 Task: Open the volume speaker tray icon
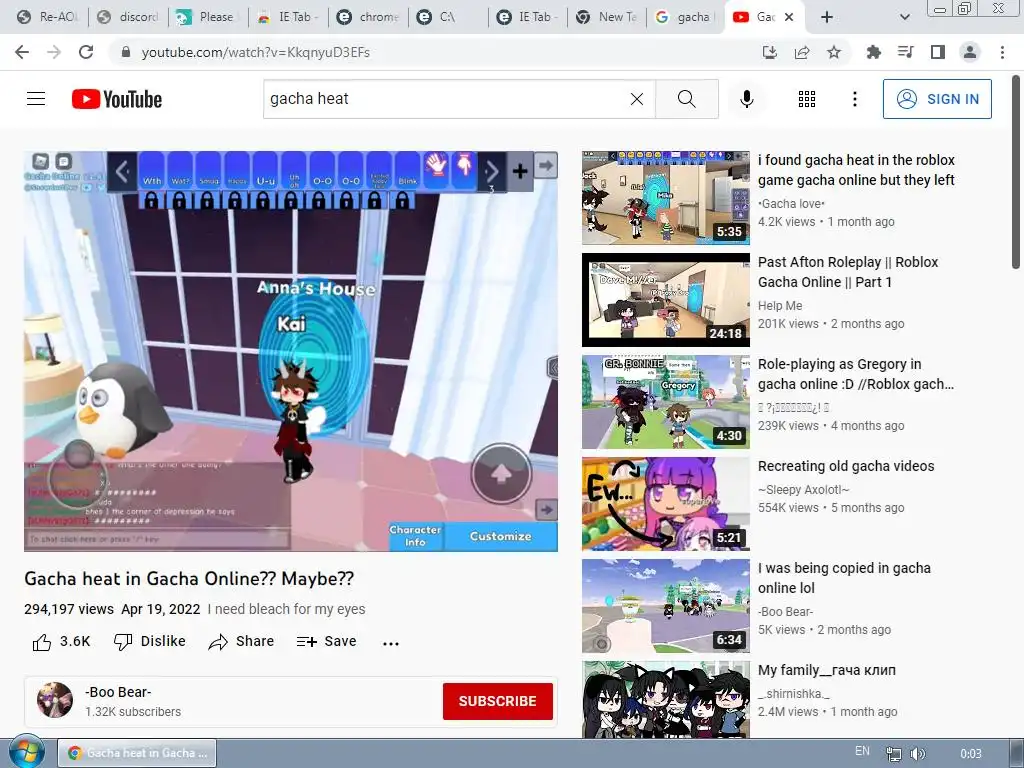[918, 754]
